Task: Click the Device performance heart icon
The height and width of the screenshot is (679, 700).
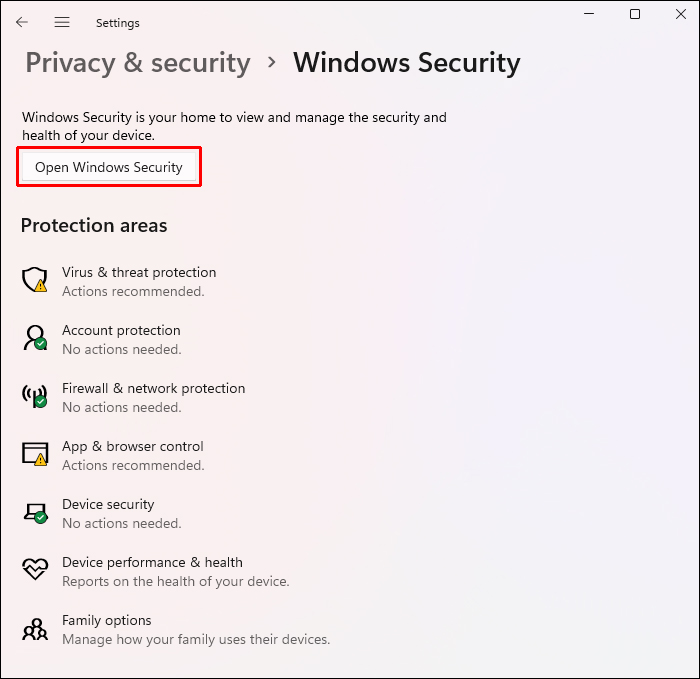Action: tap(35, 570)
